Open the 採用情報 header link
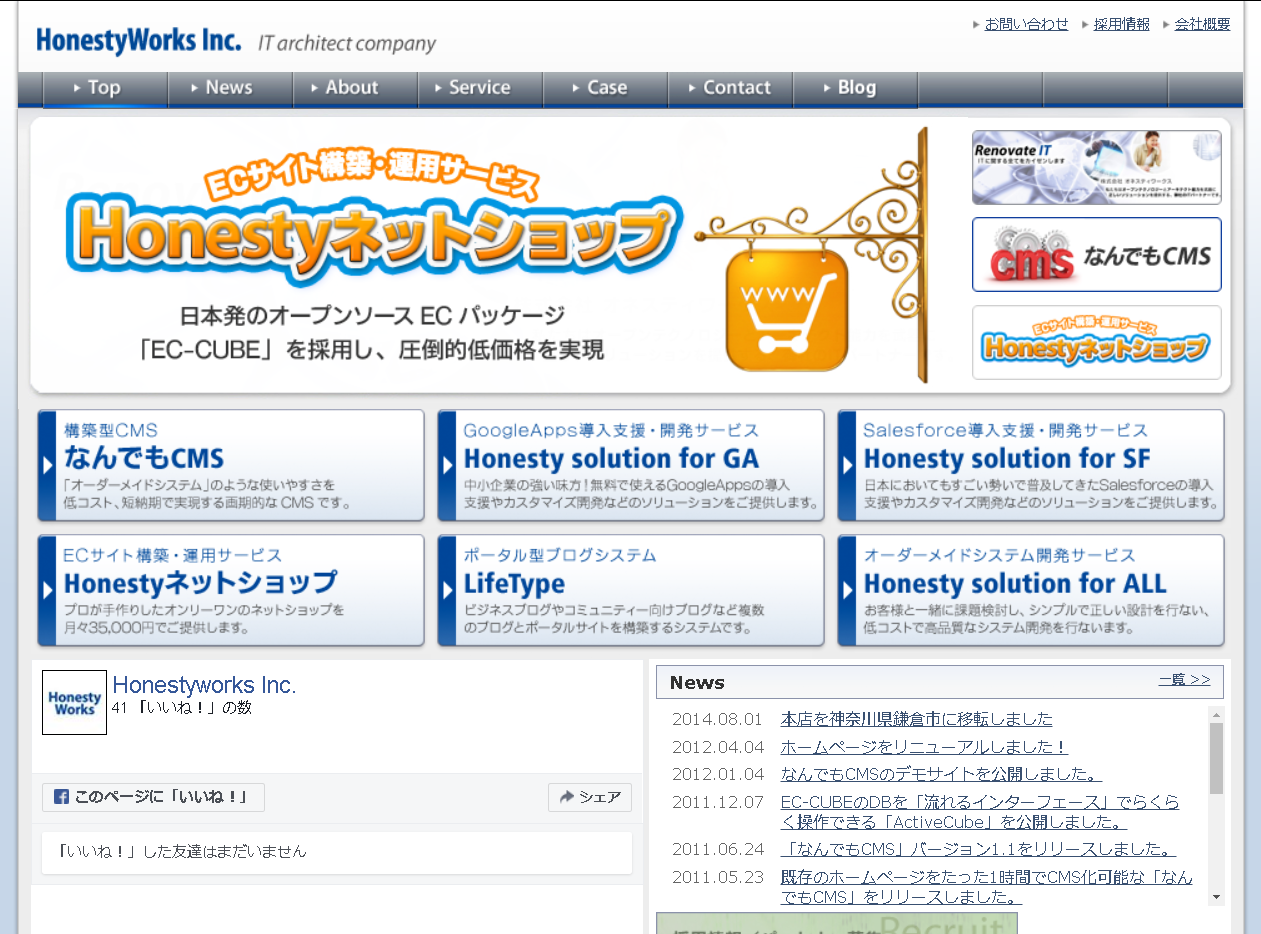Viewport: 1261px width, 934px height. pos(1121,24)
